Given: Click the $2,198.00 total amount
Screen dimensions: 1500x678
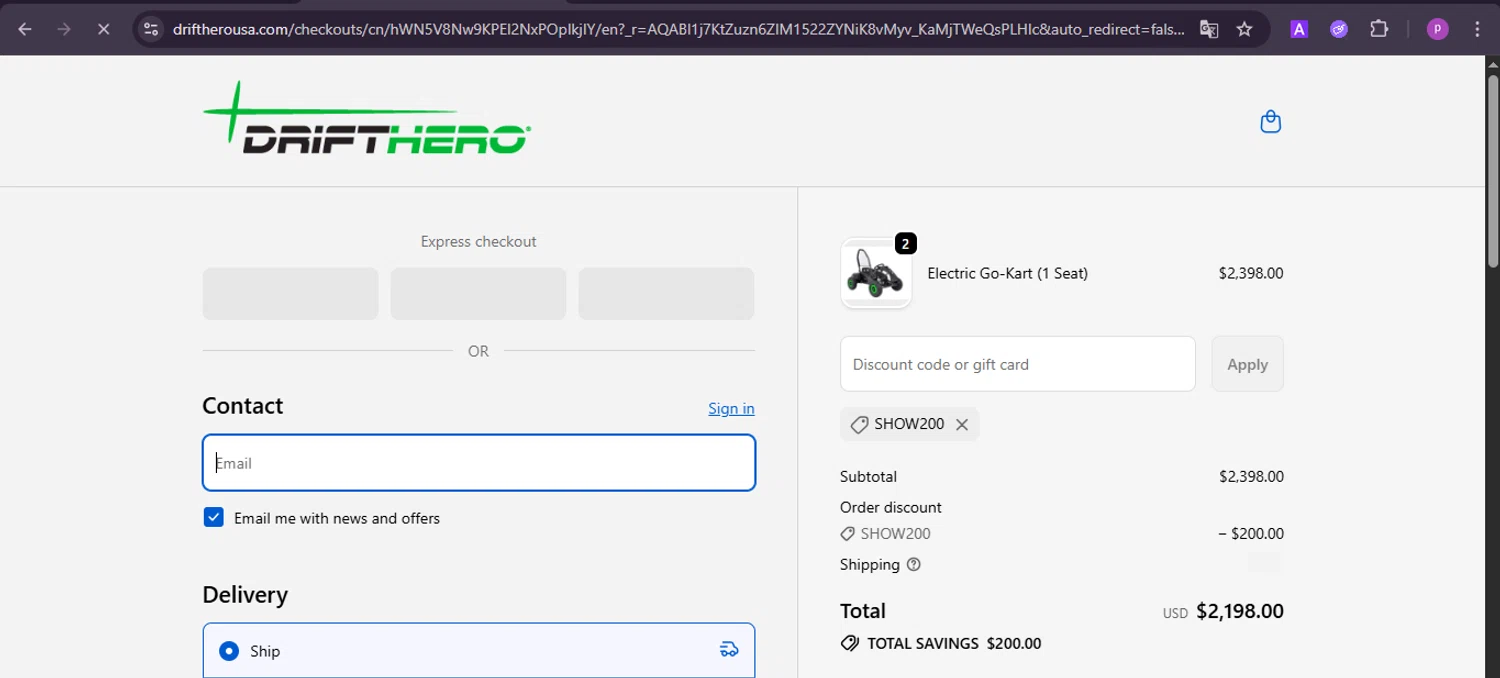Looking at the screenshot, I should 1240,611.
